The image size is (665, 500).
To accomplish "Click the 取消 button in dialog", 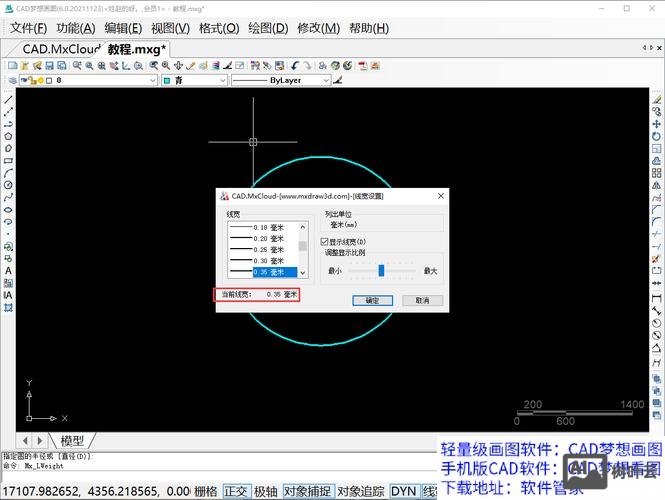I will (x=422, y=300).
